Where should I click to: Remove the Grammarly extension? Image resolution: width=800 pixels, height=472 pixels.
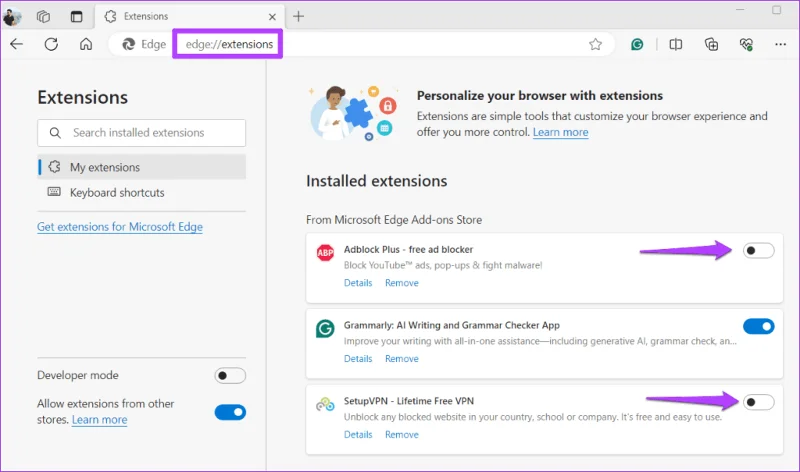coord(402,359)
